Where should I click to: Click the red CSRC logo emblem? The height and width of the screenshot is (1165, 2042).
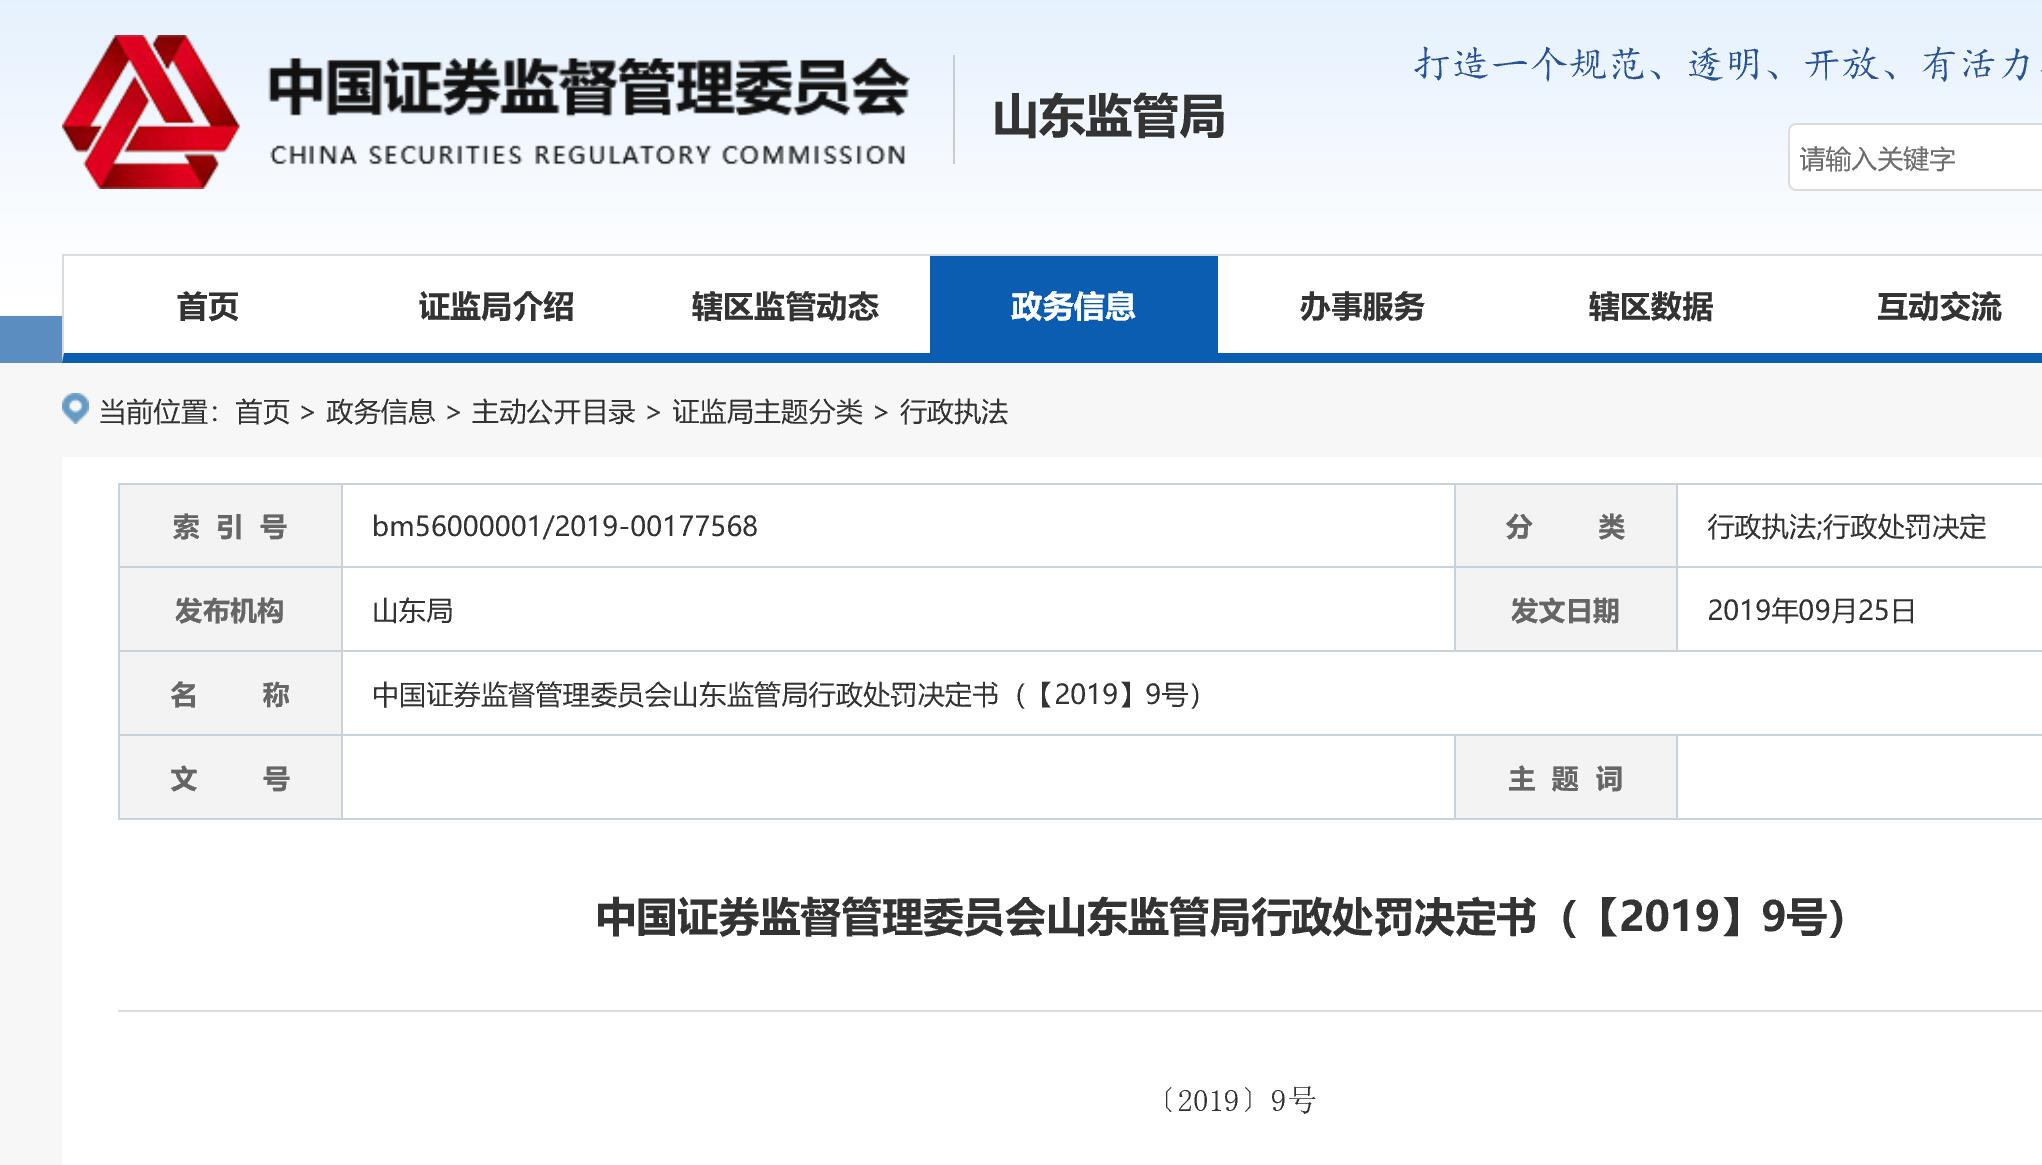click(x=150, y=111)
